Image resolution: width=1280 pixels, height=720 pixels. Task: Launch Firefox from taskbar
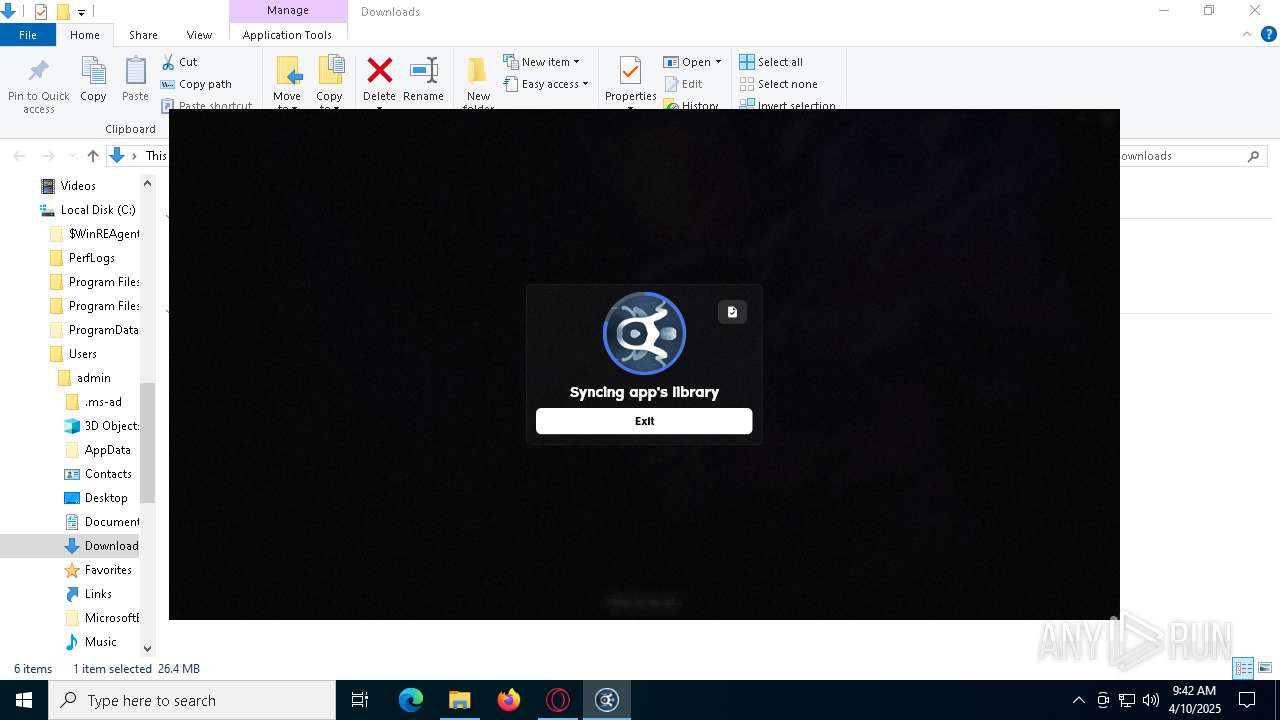508,700
